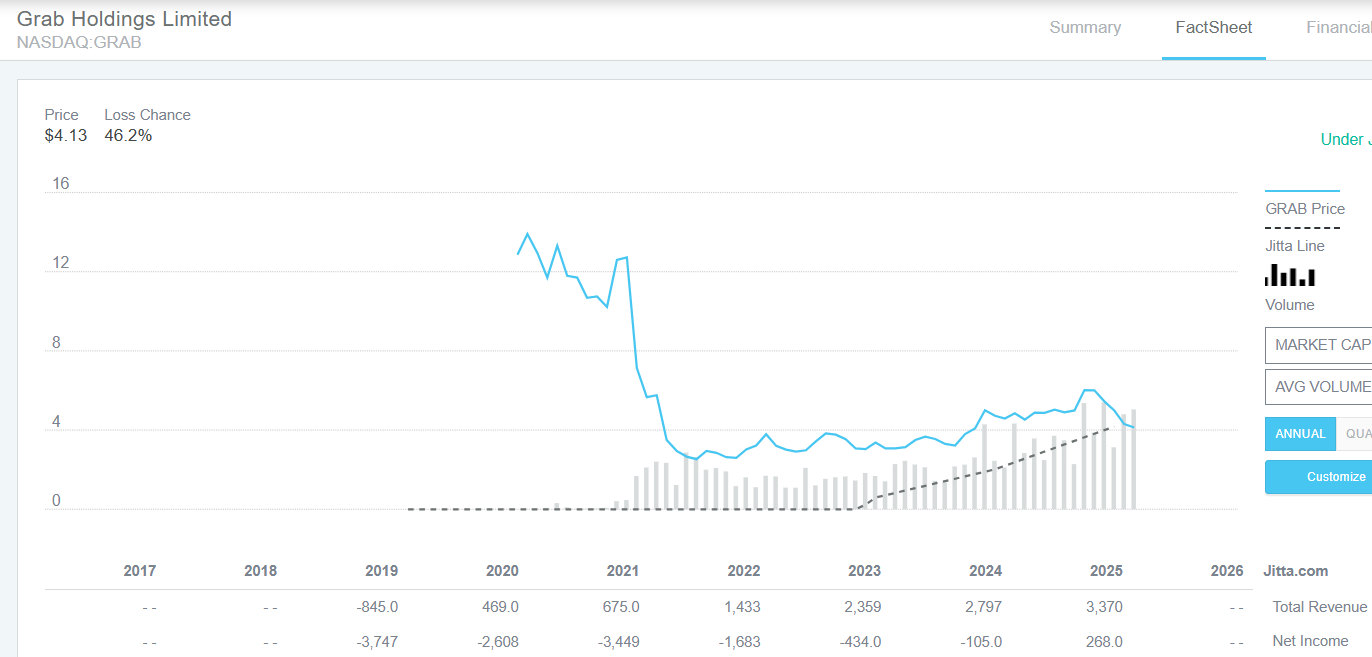This screenshot has width=1372, height=657.
Task: Click the Loss Chance label
Action: tap(147, 115)
